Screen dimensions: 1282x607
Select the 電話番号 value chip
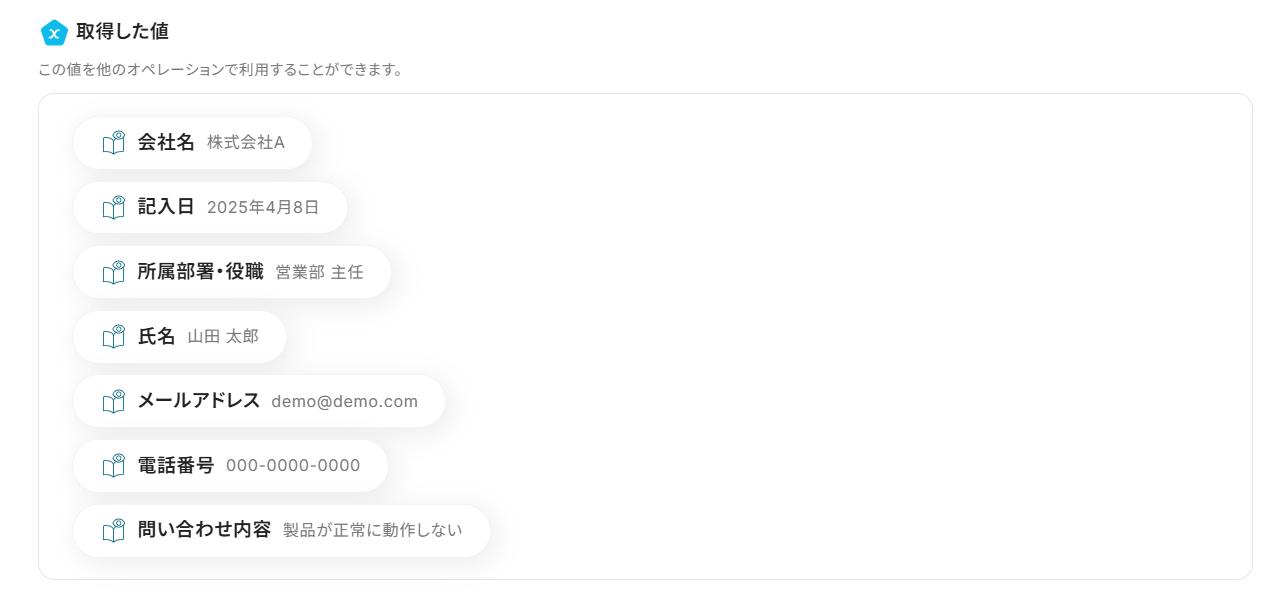pos(175,465)
